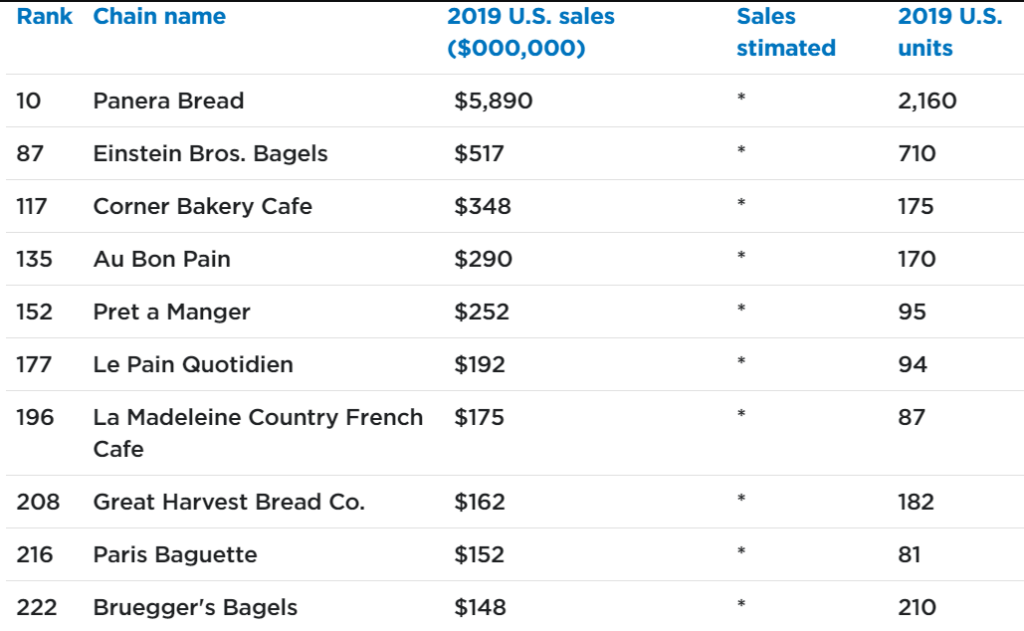Click the $5,890 sales value

pyautogui.click(x=493, y=101)
